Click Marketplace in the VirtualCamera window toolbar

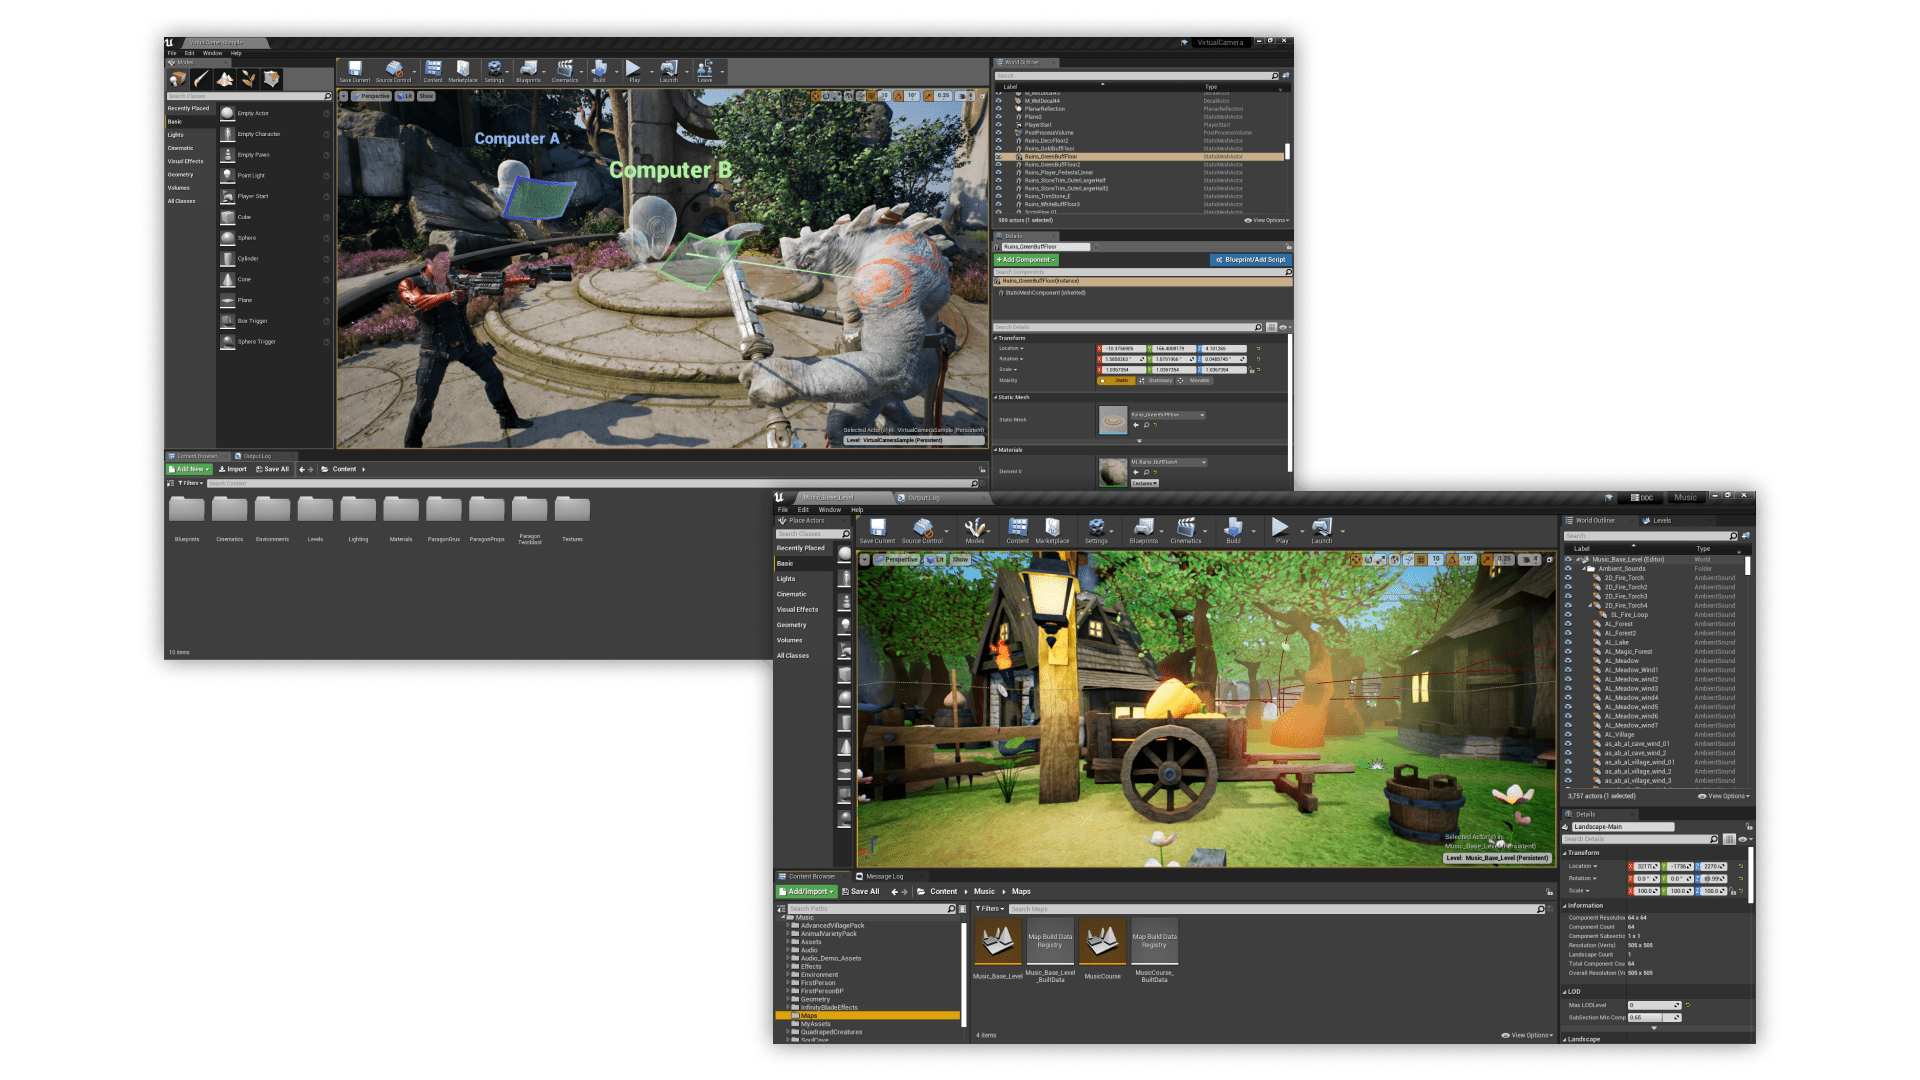[x=463, y=71]
